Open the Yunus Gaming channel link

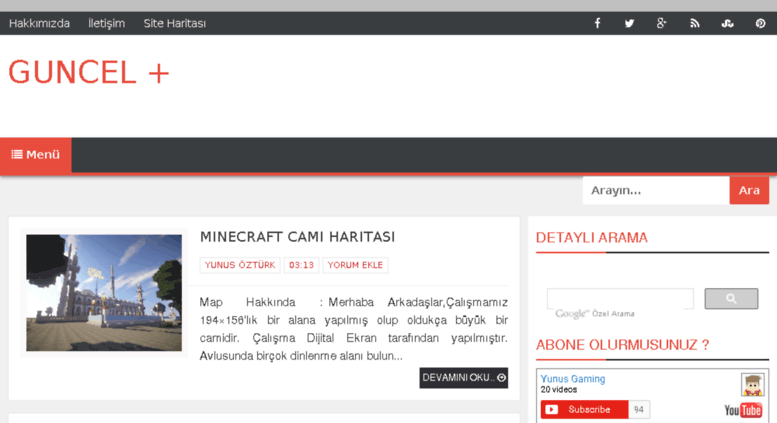(x=573, y=379)
